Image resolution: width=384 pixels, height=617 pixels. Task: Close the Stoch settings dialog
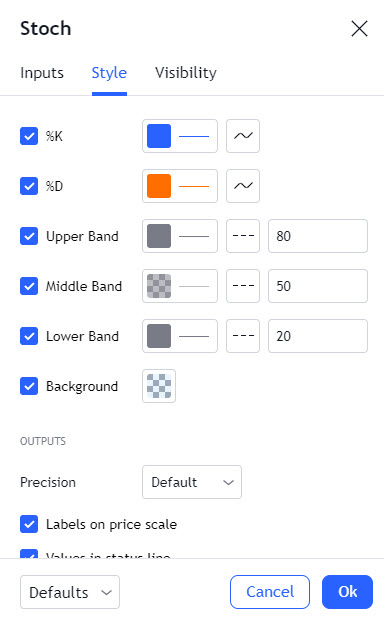point(359,29)
